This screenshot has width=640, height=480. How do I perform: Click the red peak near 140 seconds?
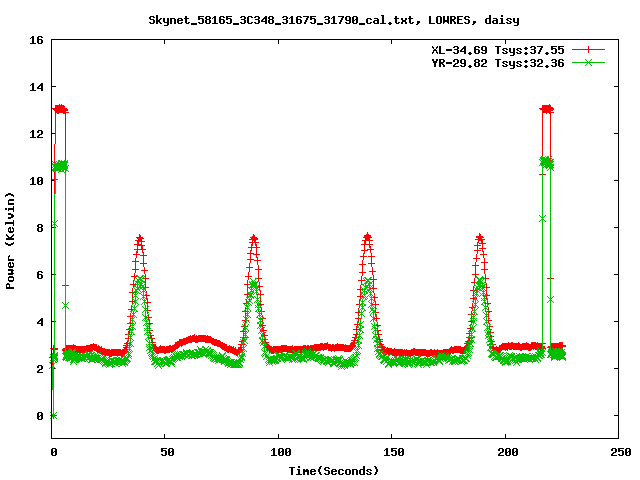367,237
